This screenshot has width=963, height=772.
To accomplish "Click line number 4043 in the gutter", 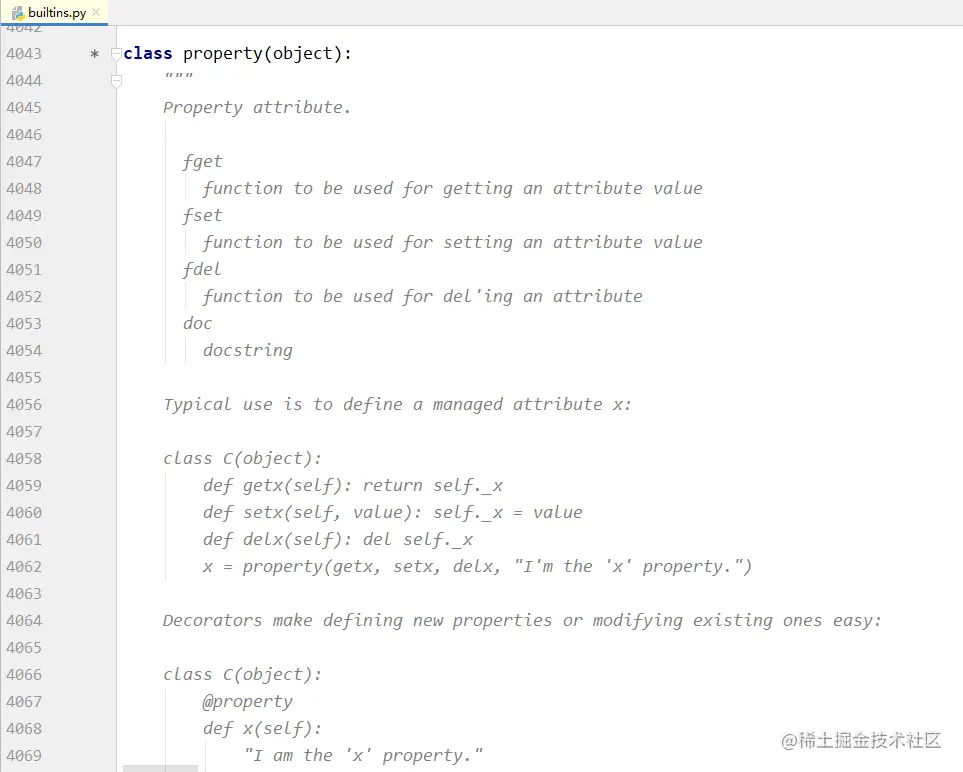I will coord(24,54).
